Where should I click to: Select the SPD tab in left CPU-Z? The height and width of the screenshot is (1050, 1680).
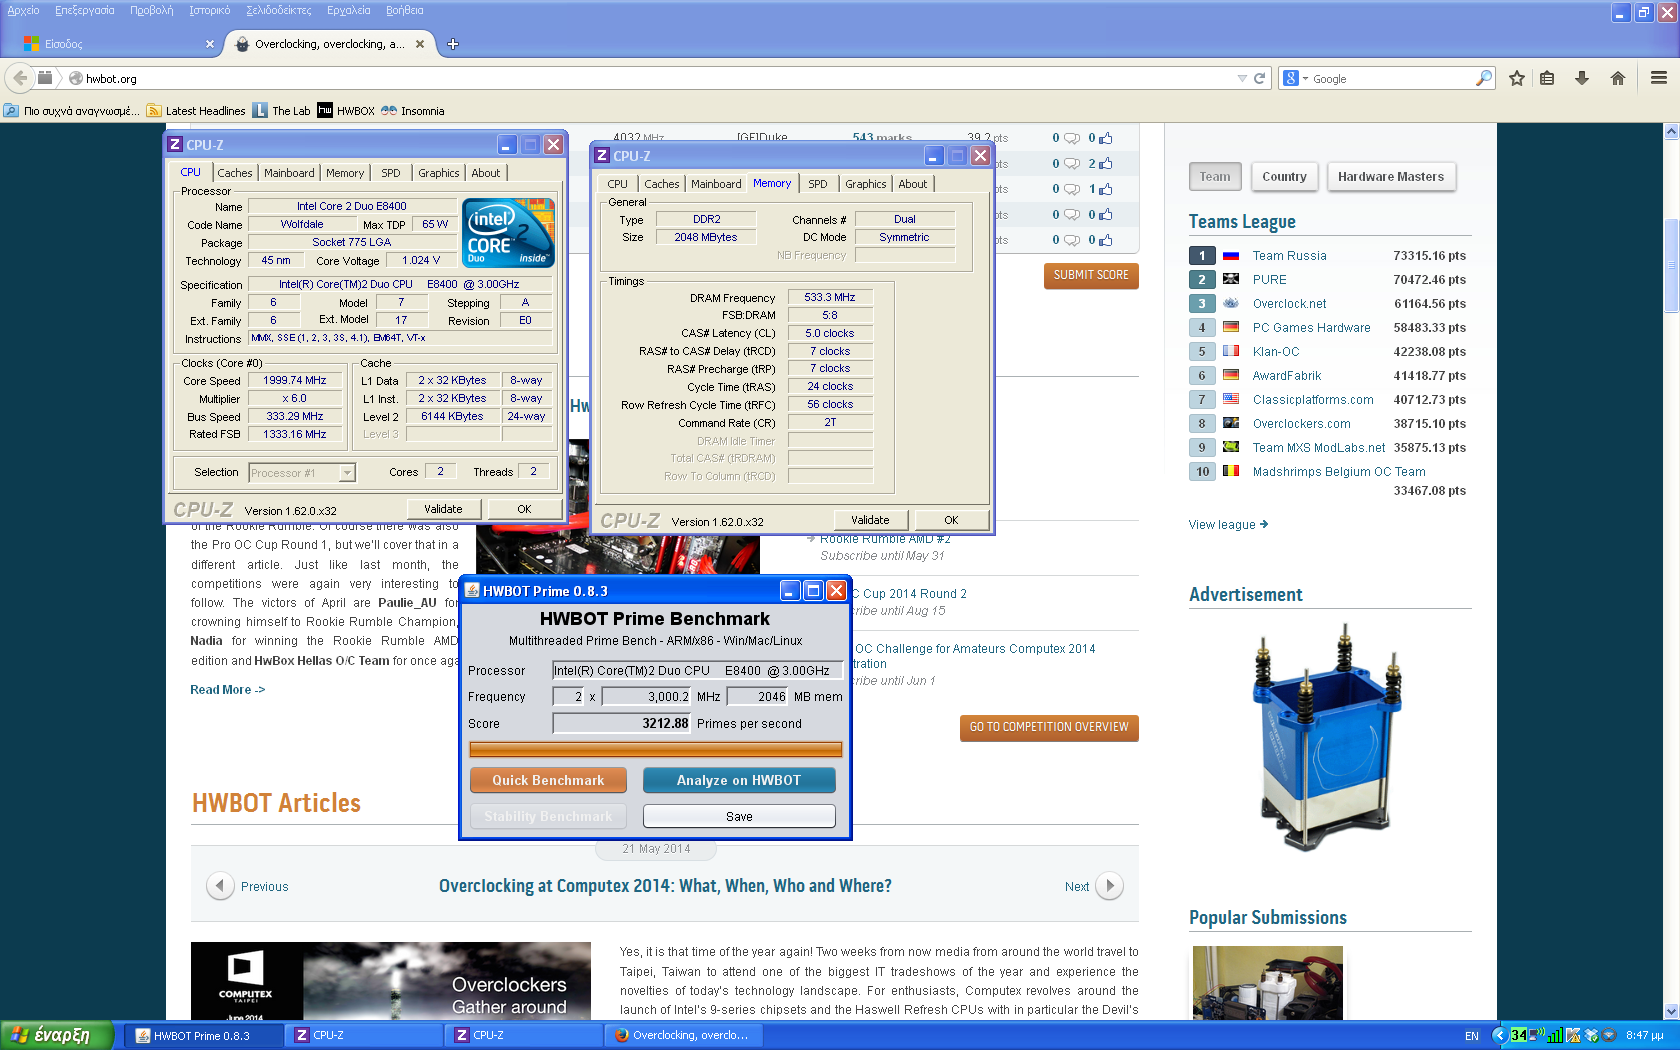[391, 173]
